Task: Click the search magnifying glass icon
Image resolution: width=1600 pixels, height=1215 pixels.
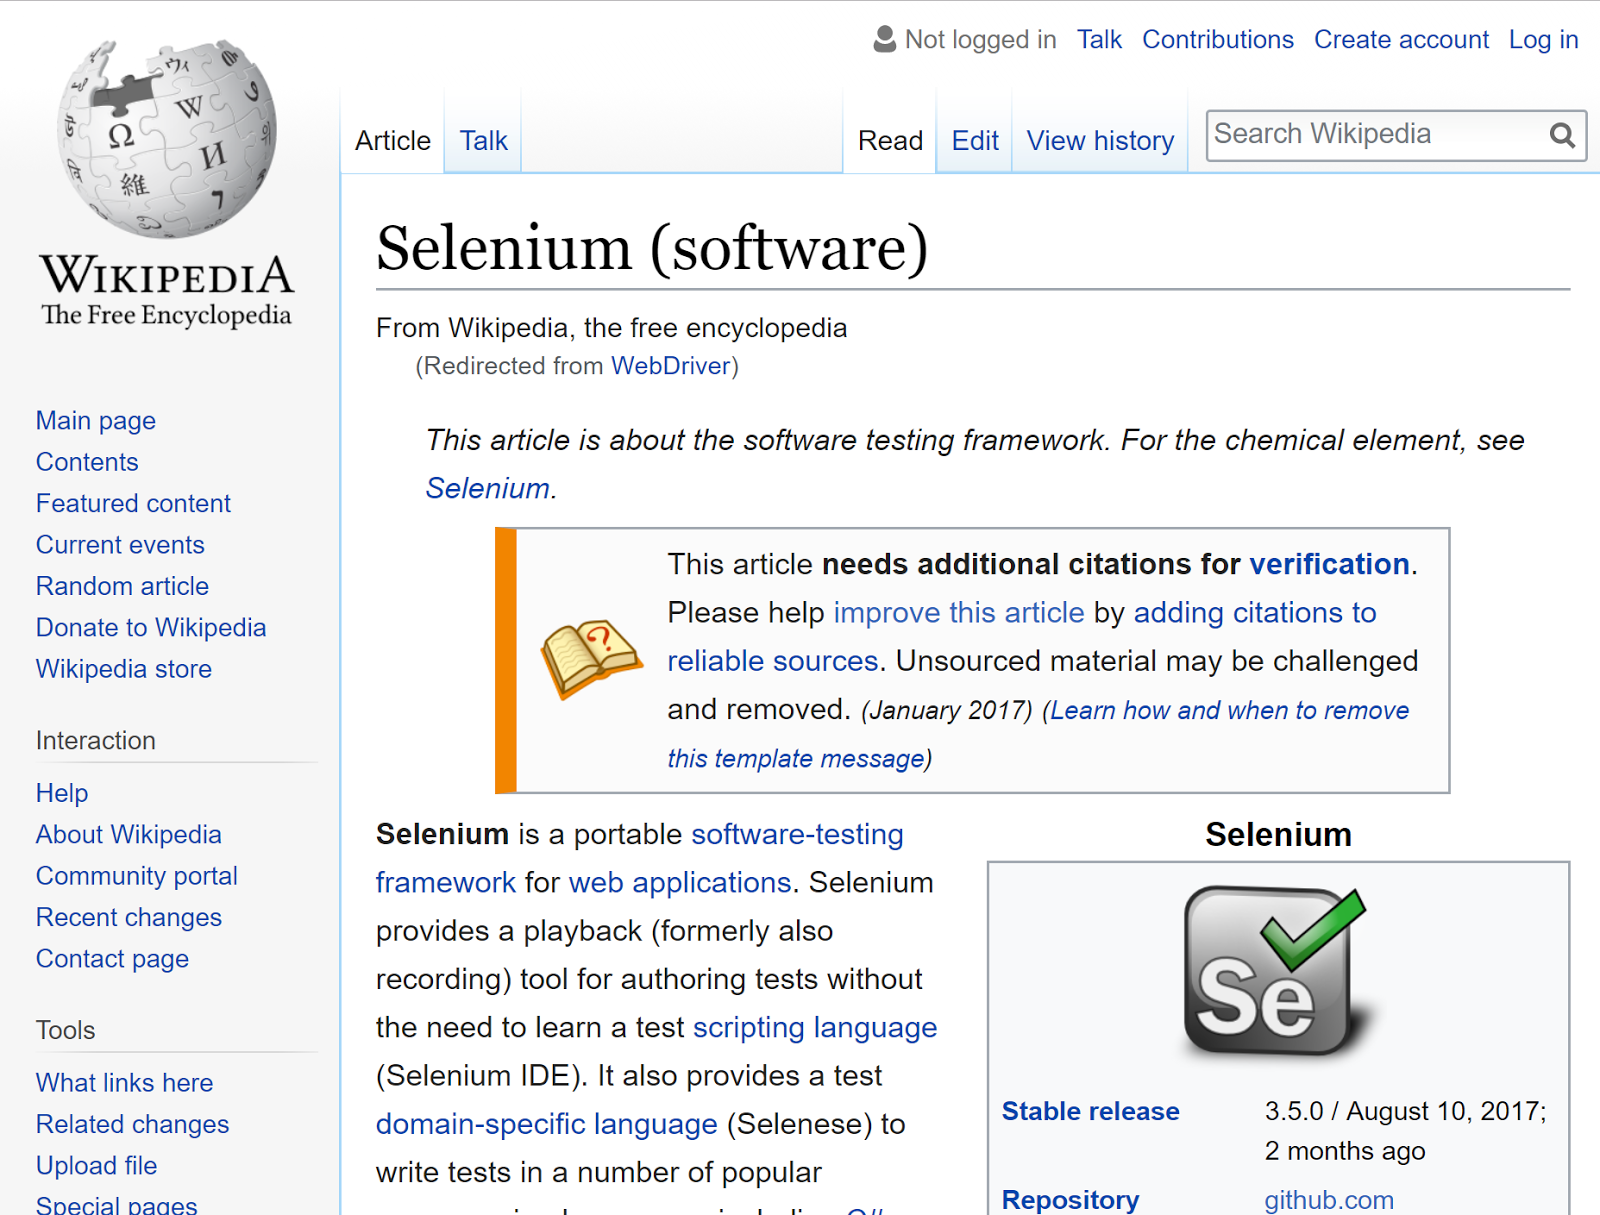Action: tap(1562, 135)
